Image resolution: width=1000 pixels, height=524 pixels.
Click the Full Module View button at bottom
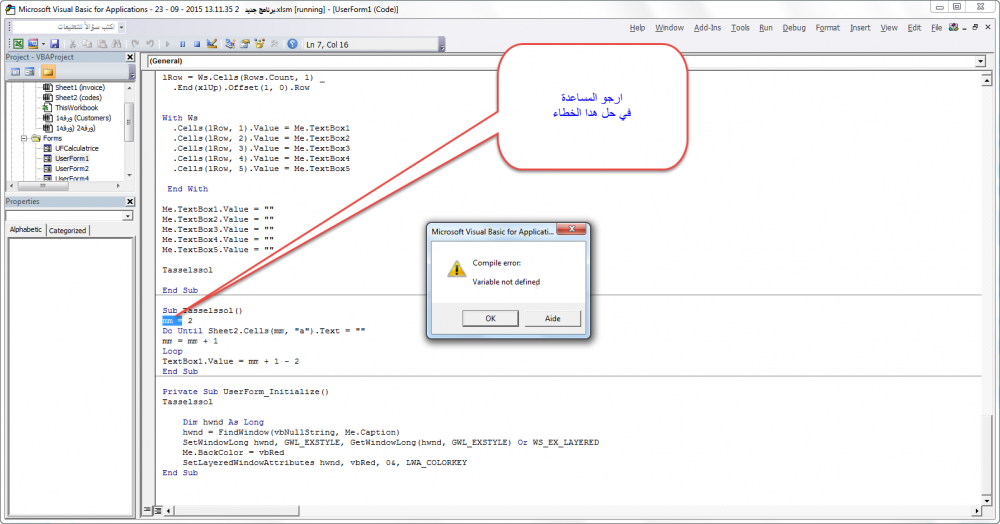click(158, 510)
